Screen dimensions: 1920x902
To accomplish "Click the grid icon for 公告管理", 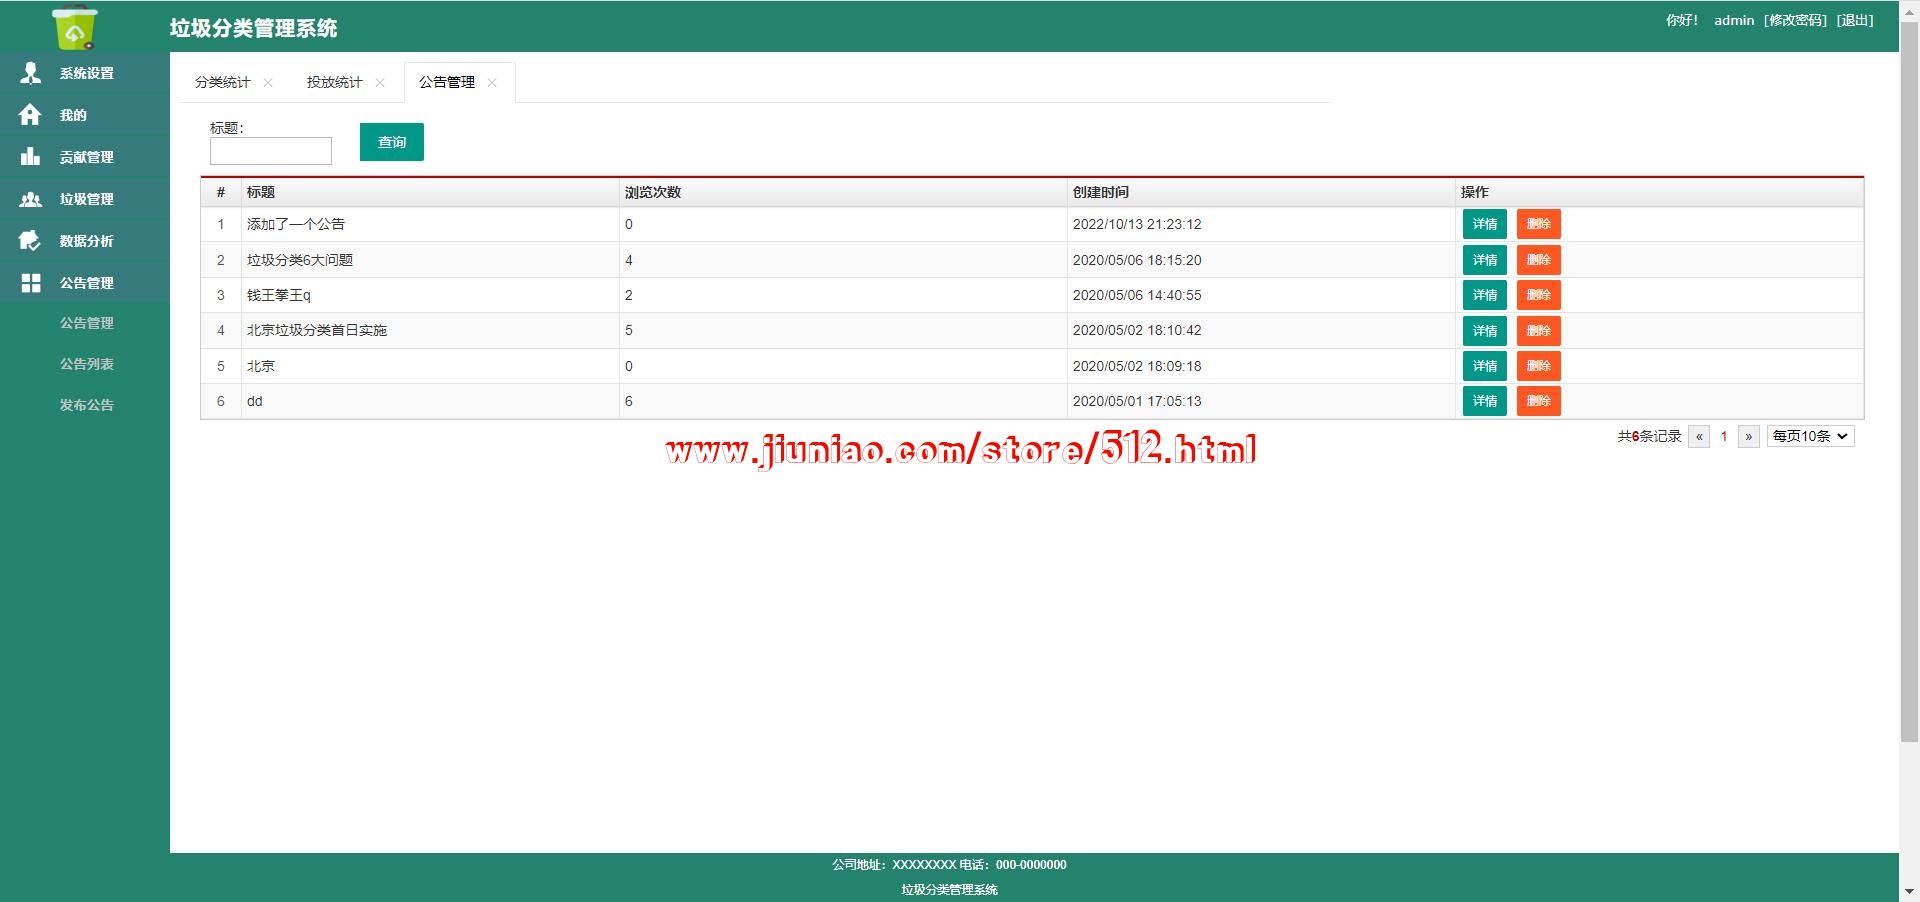I will pos(31,283).
